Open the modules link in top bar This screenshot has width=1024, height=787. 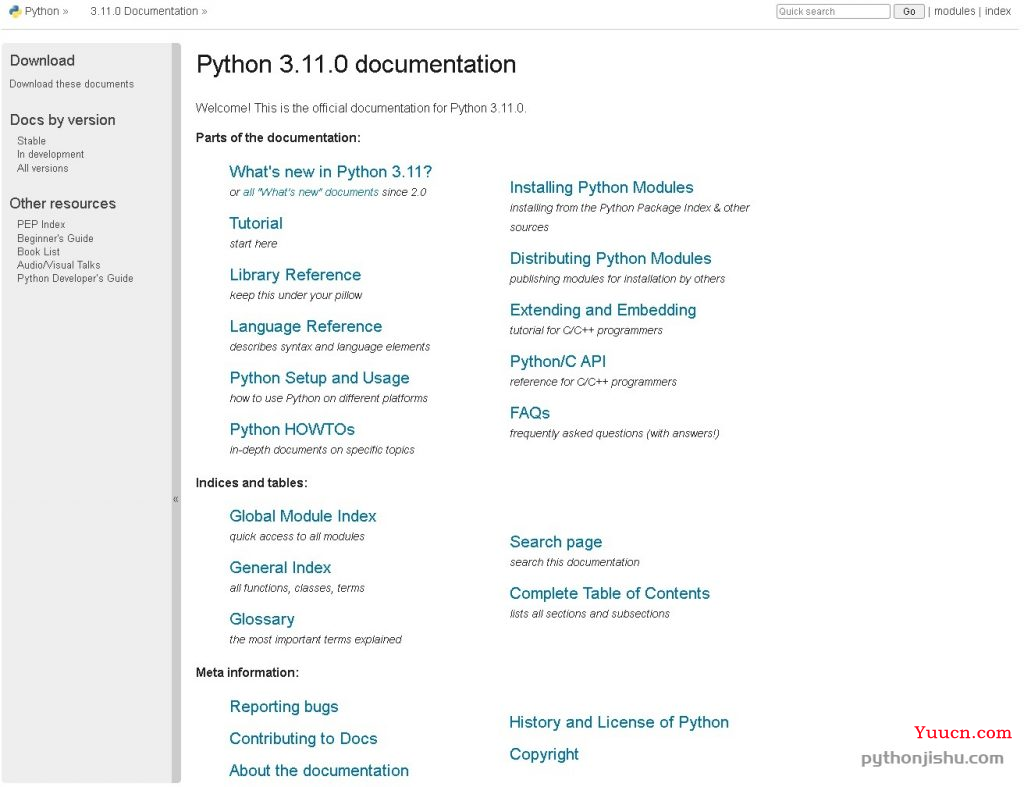(x=954, y=11)
